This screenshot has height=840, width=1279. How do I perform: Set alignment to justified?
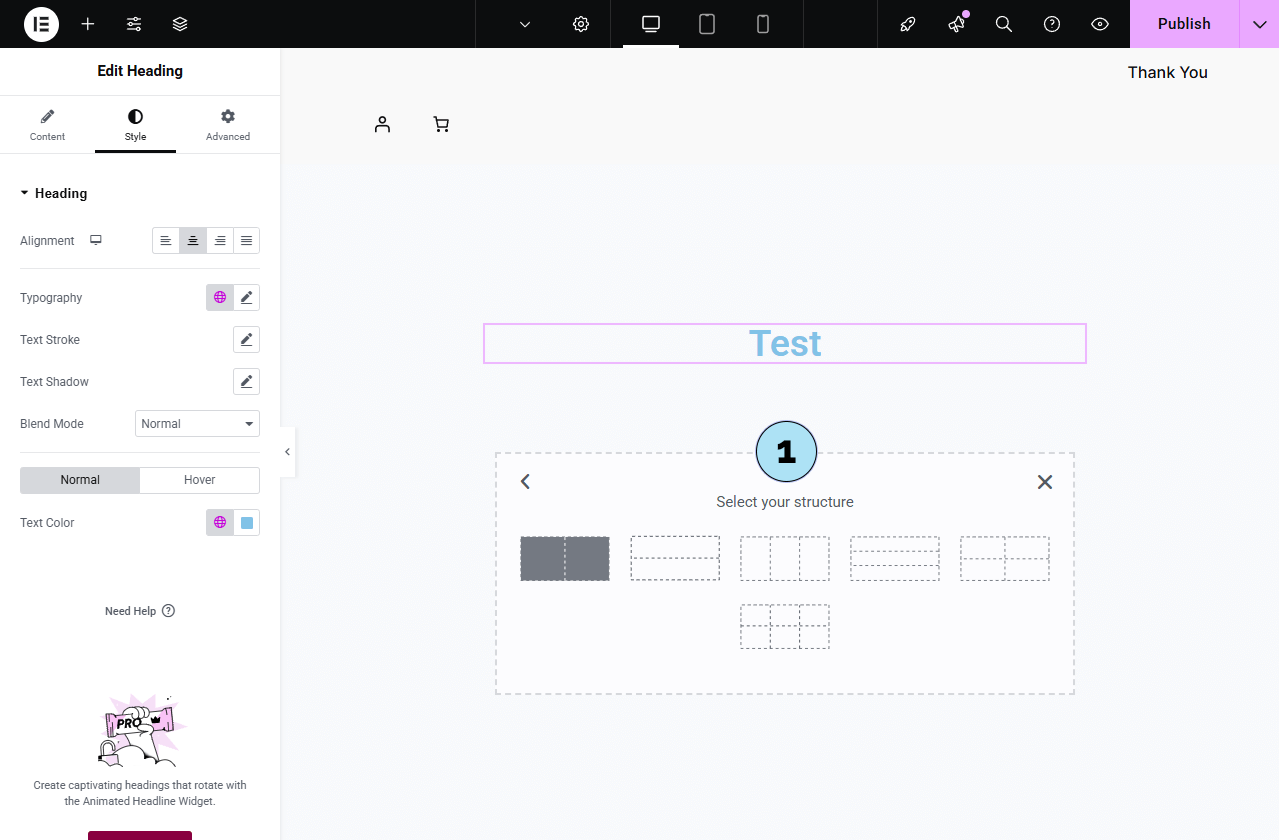click(246, 241)
